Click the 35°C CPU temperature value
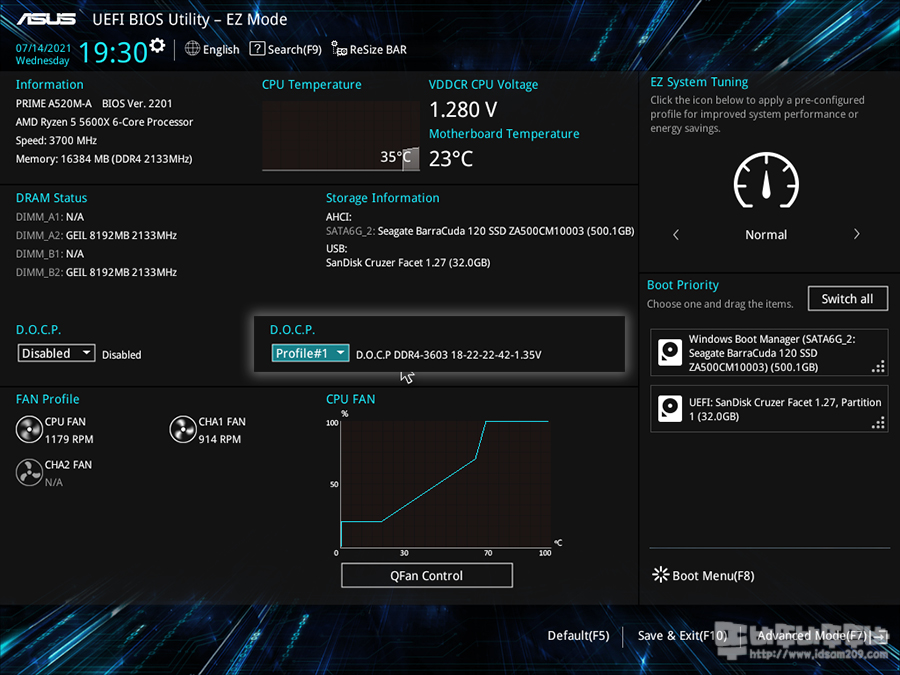Viewport: 900px width, 675px height. (x=396, y=157)
